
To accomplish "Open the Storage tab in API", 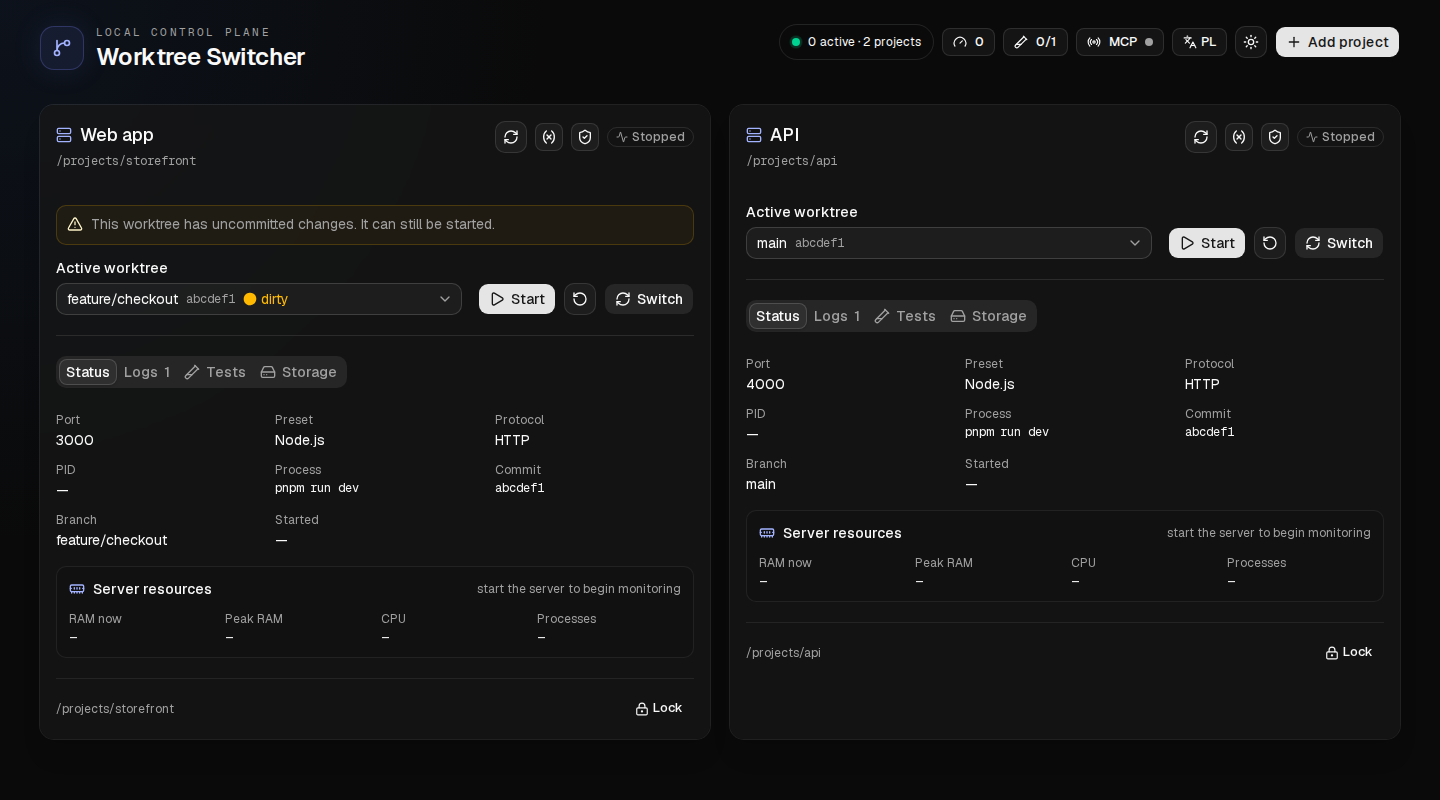I will [x=988, y=316].
